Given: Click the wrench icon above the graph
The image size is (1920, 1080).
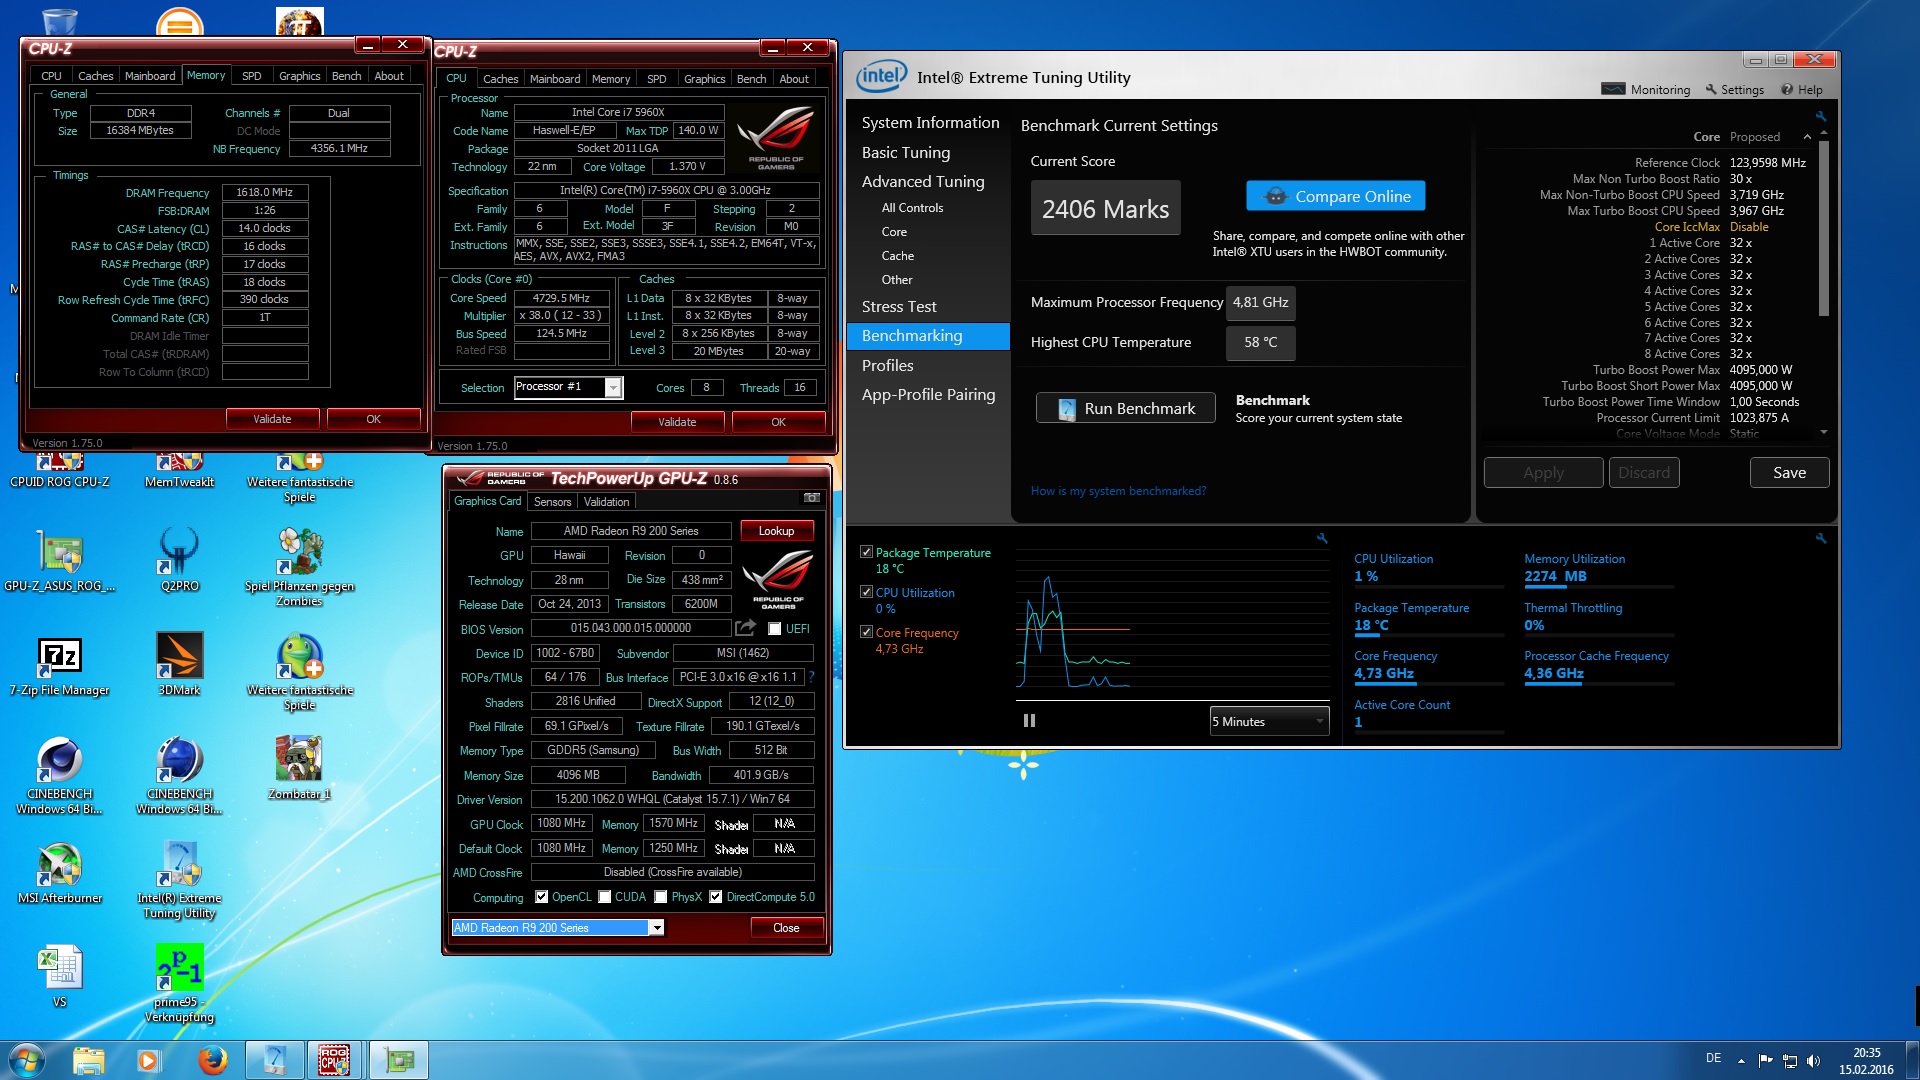Looking at the screenshot, I should 1321,538.
